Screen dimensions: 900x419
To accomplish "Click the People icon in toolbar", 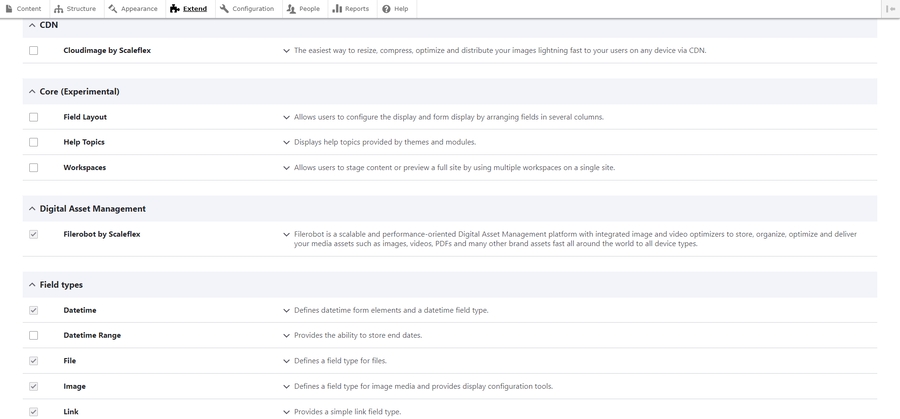I will pyautogui.click(x=291, y=9).
